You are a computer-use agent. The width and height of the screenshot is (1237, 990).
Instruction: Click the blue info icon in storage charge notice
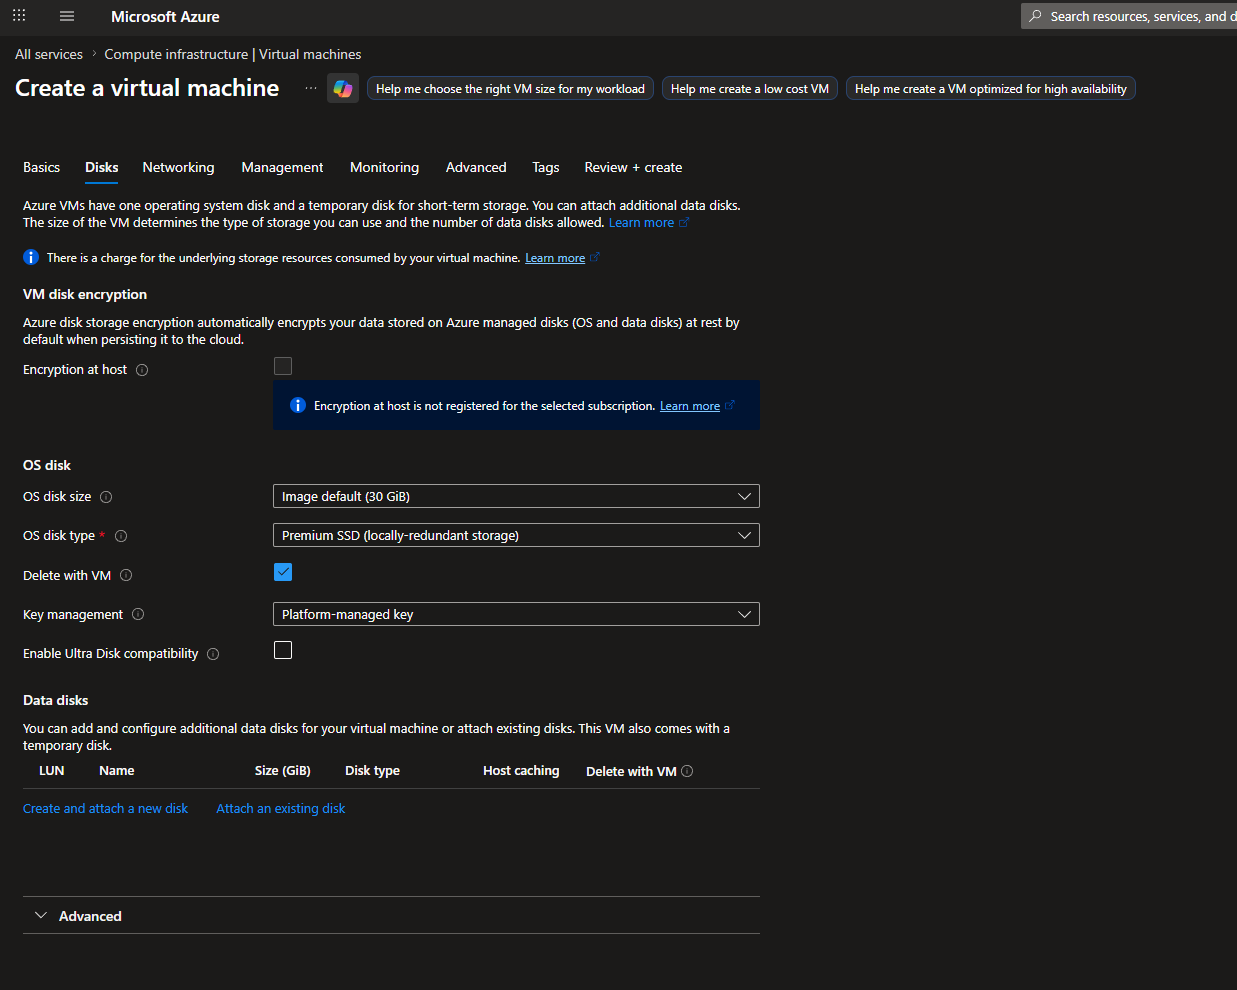point(31,257)
